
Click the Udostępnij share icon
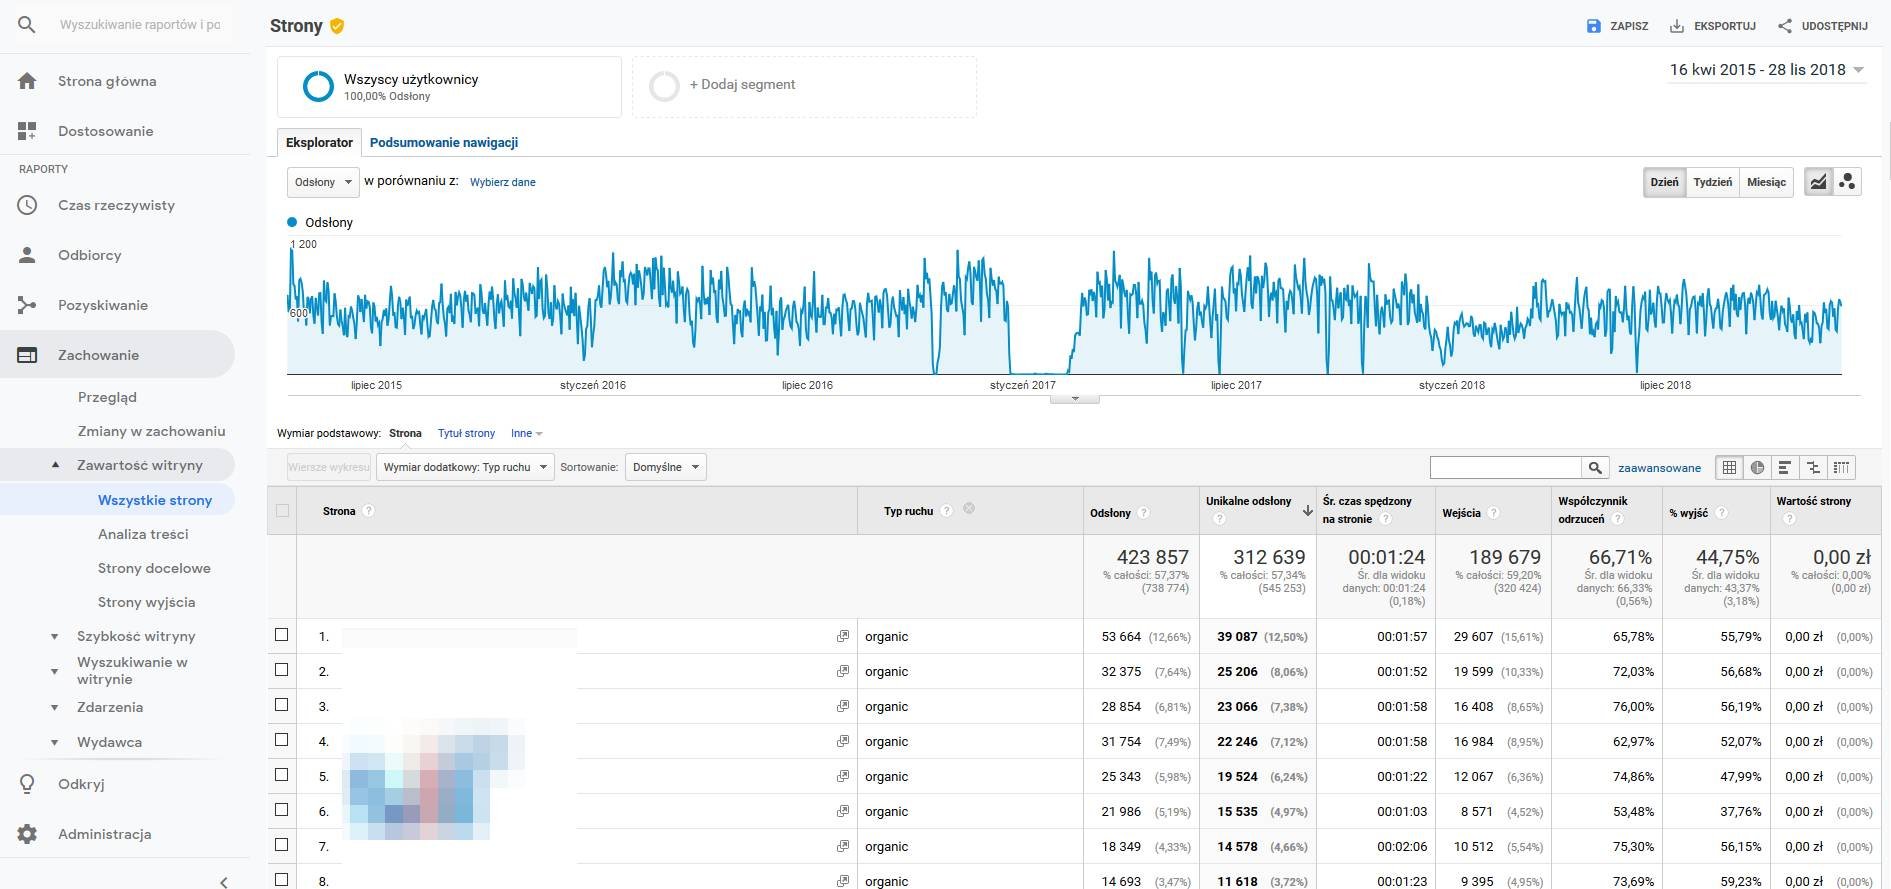pos(1784,26)
